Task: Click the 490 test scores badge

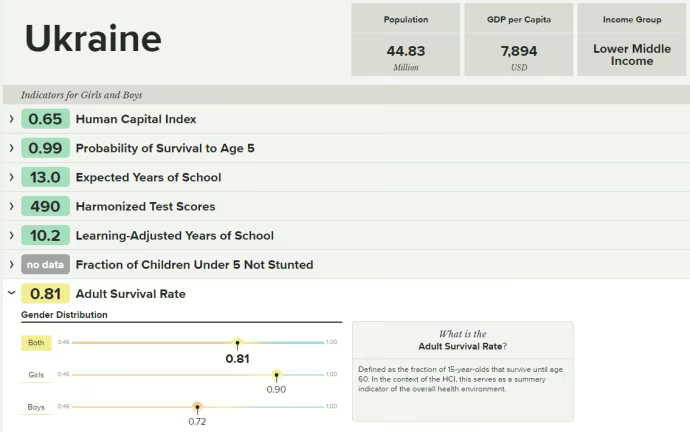Action: click(x=45, y=206)
